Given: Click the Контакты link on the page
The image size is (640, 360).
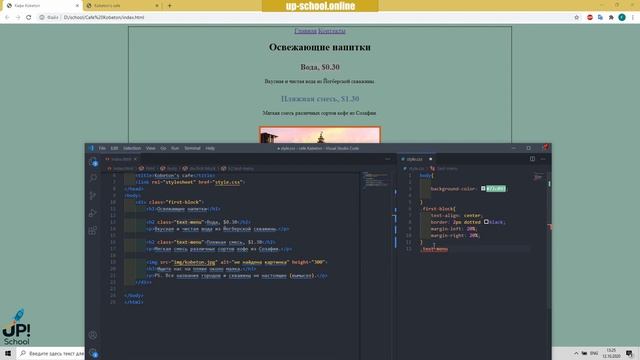Looking at the screenshot, I should point(332,31).
